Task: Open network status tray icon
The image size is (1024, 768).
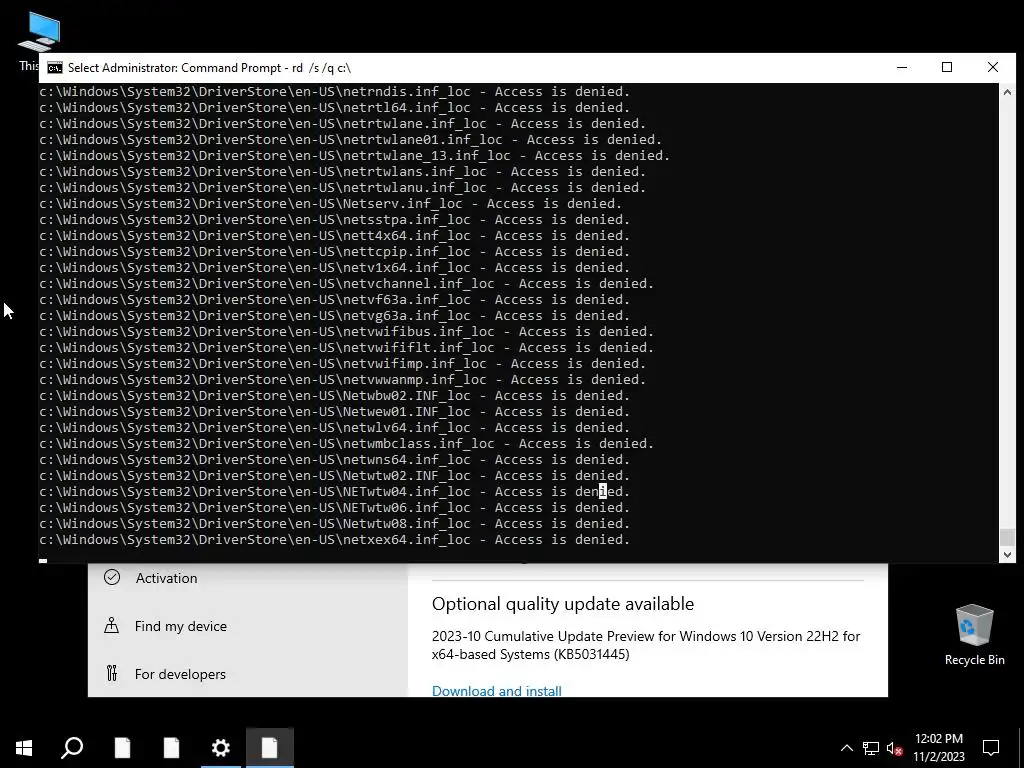Action: coord(871,748)
